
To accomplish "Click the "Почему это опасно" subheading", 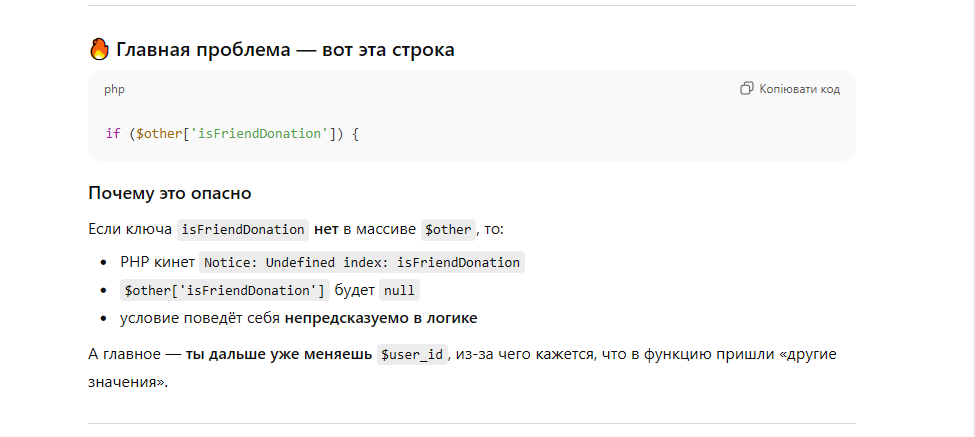I will (169, 193).
